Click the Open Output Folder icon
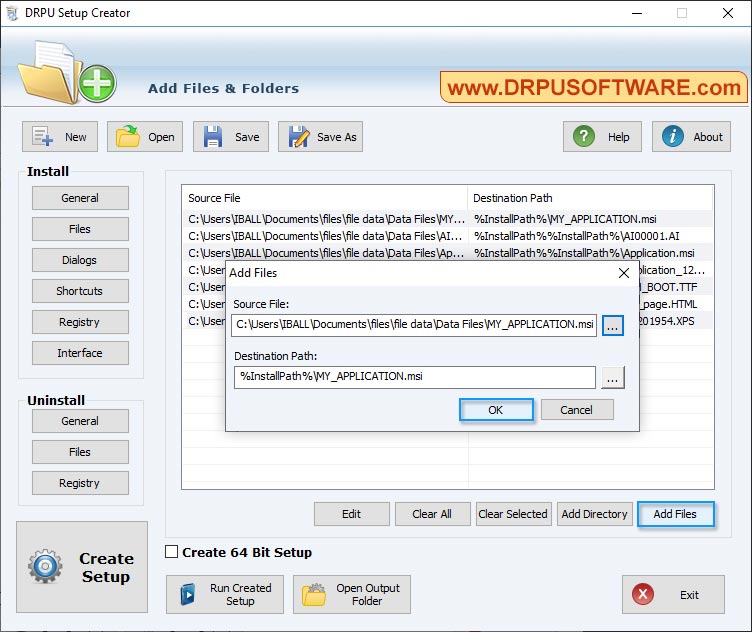 [314, 595]
